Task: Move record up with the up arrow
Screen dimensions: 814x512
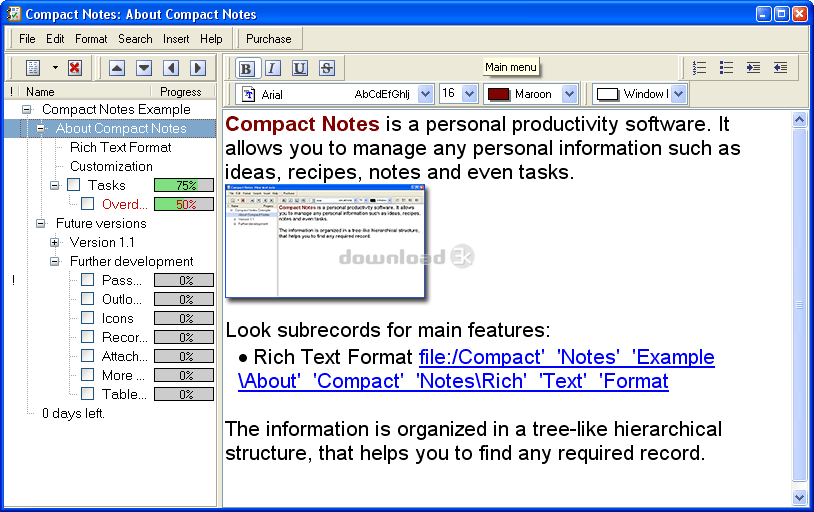Action: tap(117, 68)
